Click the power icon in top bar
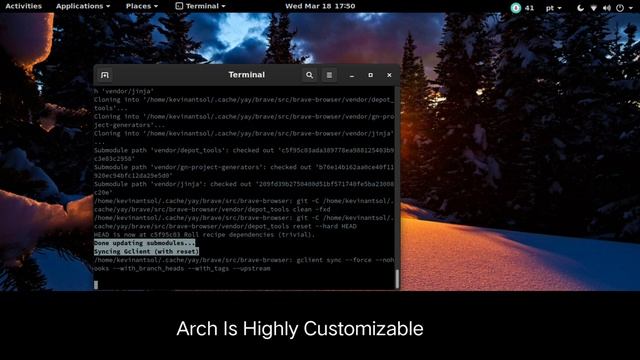 (x=620, y=8)
